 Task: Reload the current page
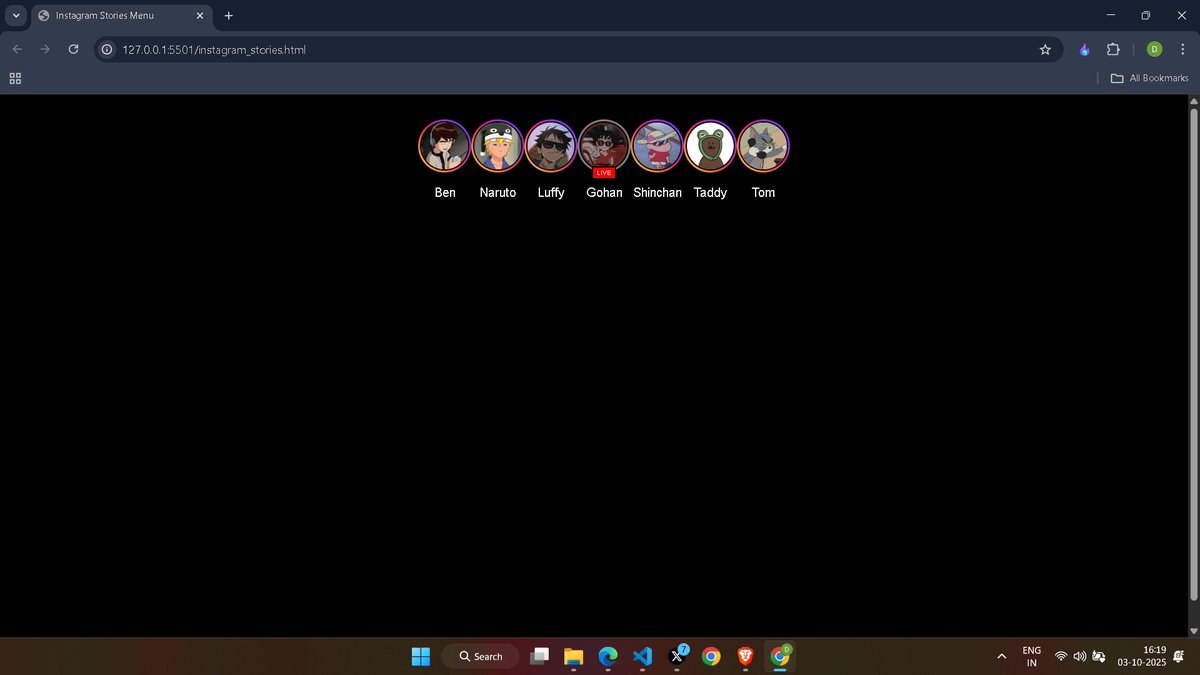coord(73,49)
